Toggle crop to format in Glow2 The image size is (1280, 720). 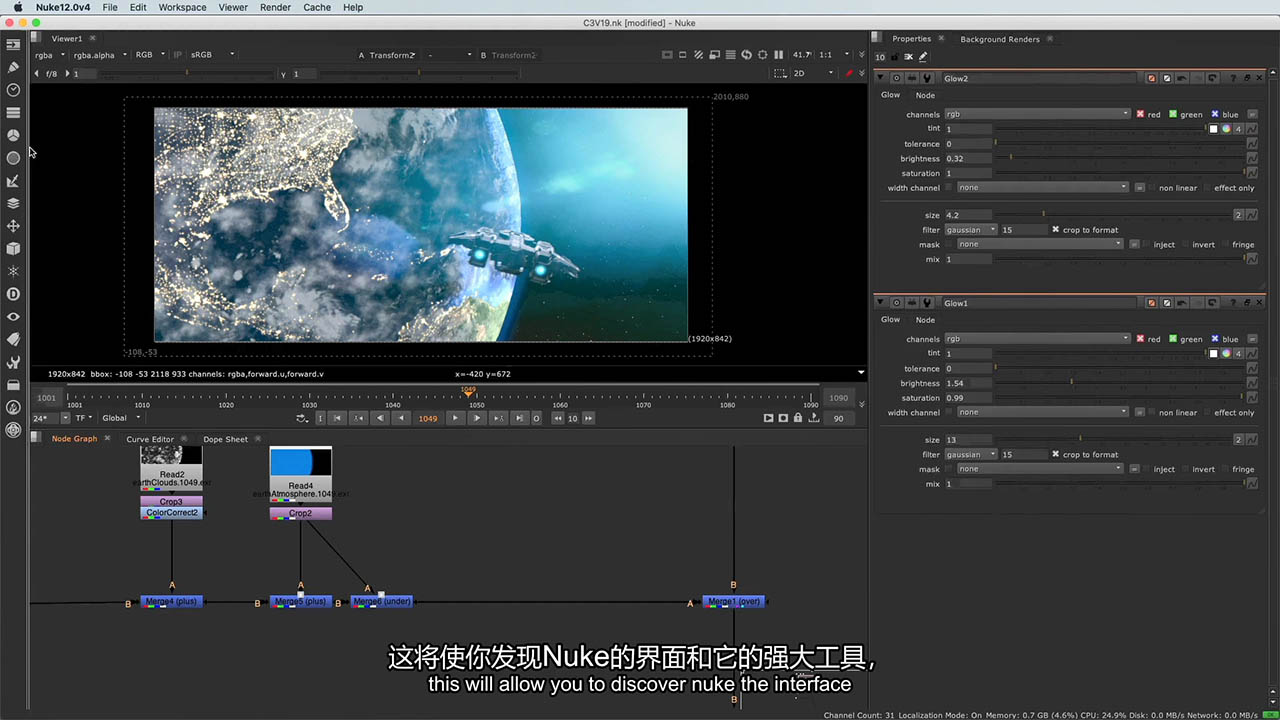[1056, 230]
